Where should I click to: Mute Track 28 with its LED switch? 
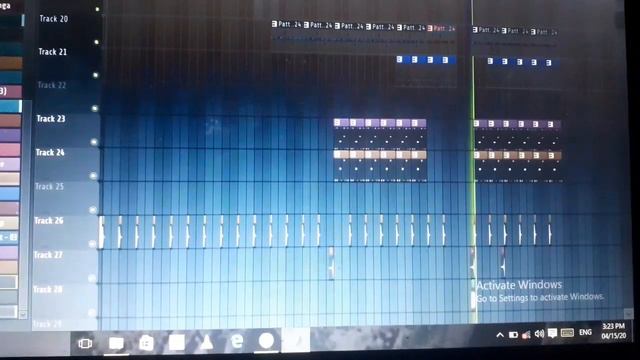[x=92, y=313]
